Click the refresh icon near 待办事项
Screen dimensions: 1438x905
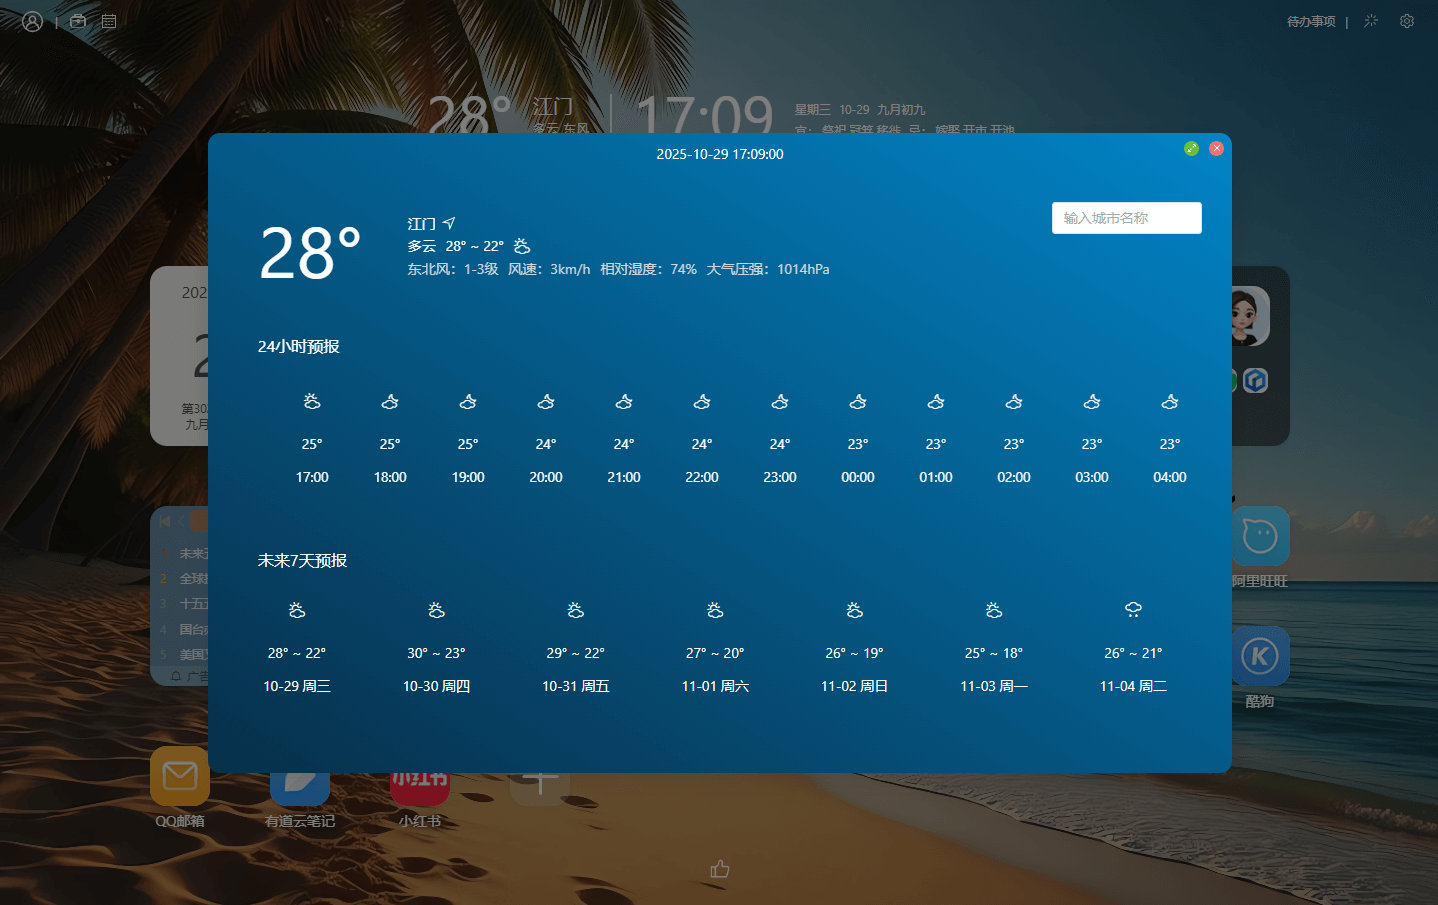tap(1370, 21)
